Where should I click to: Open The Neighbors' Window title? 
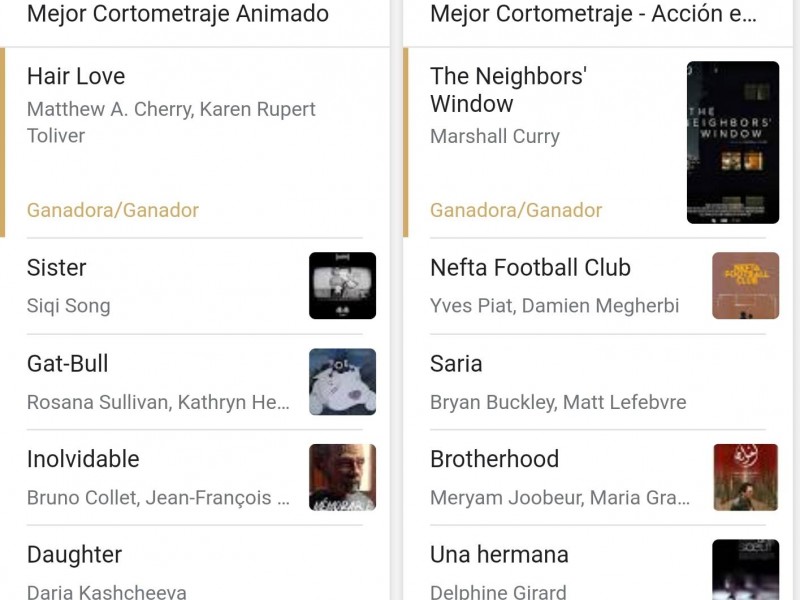coord(507,90)
